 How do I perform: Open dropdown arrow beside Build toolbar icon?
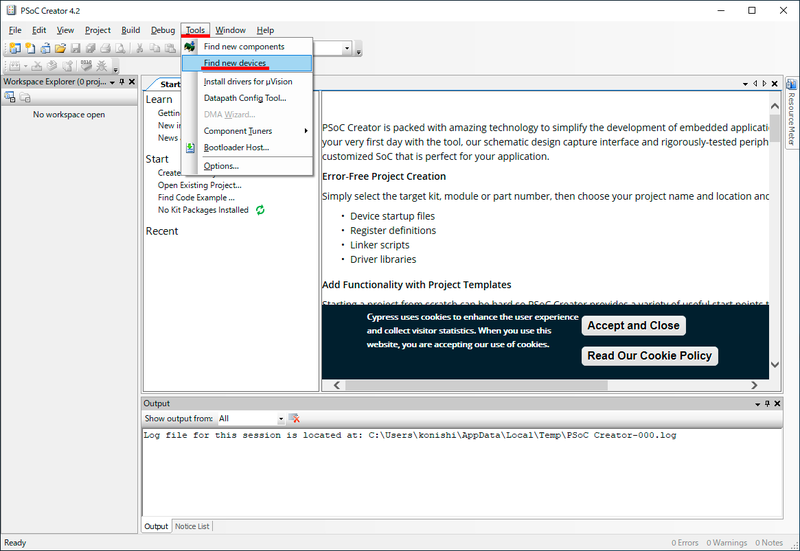point(25,66)
